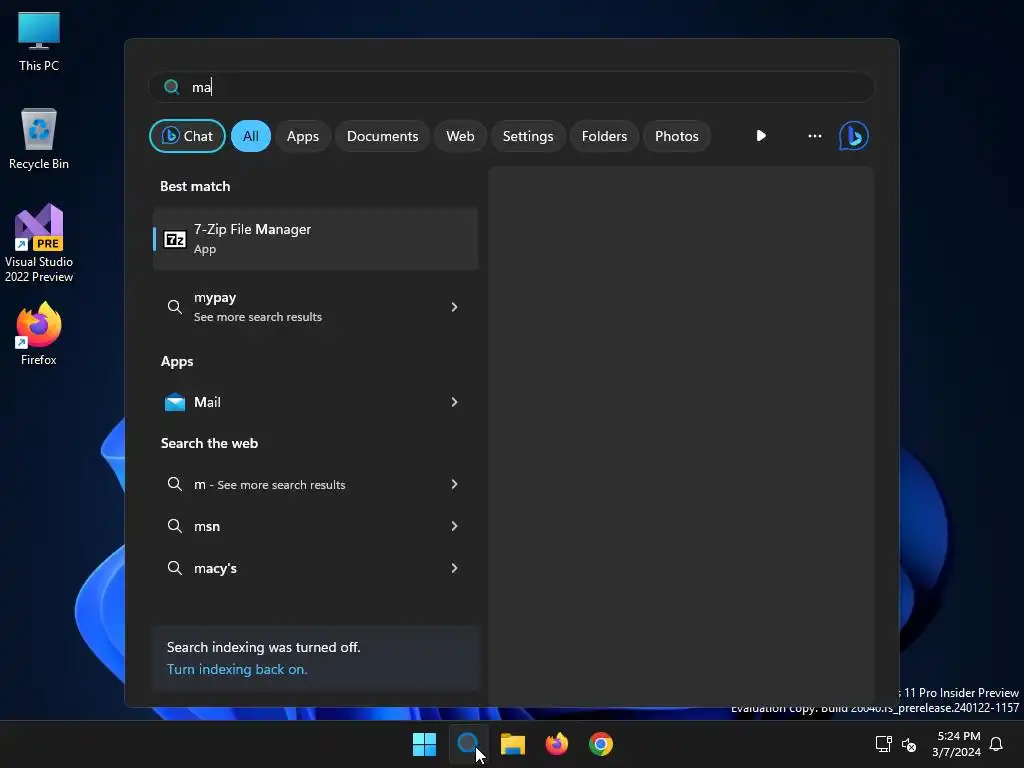Click the search box containing 'ma'
The width and height of the screenshot is (1024, 768).
(511, 87)
